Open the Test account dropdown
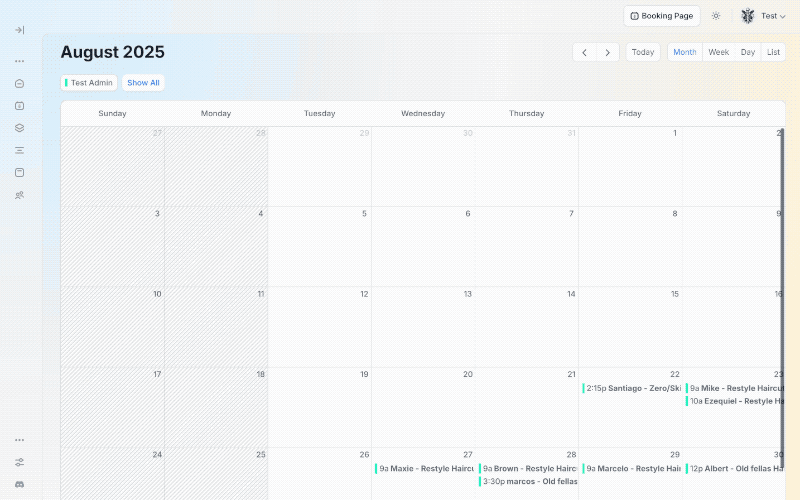The height and width of the screenshot is (500, 800). coord(773,16)
